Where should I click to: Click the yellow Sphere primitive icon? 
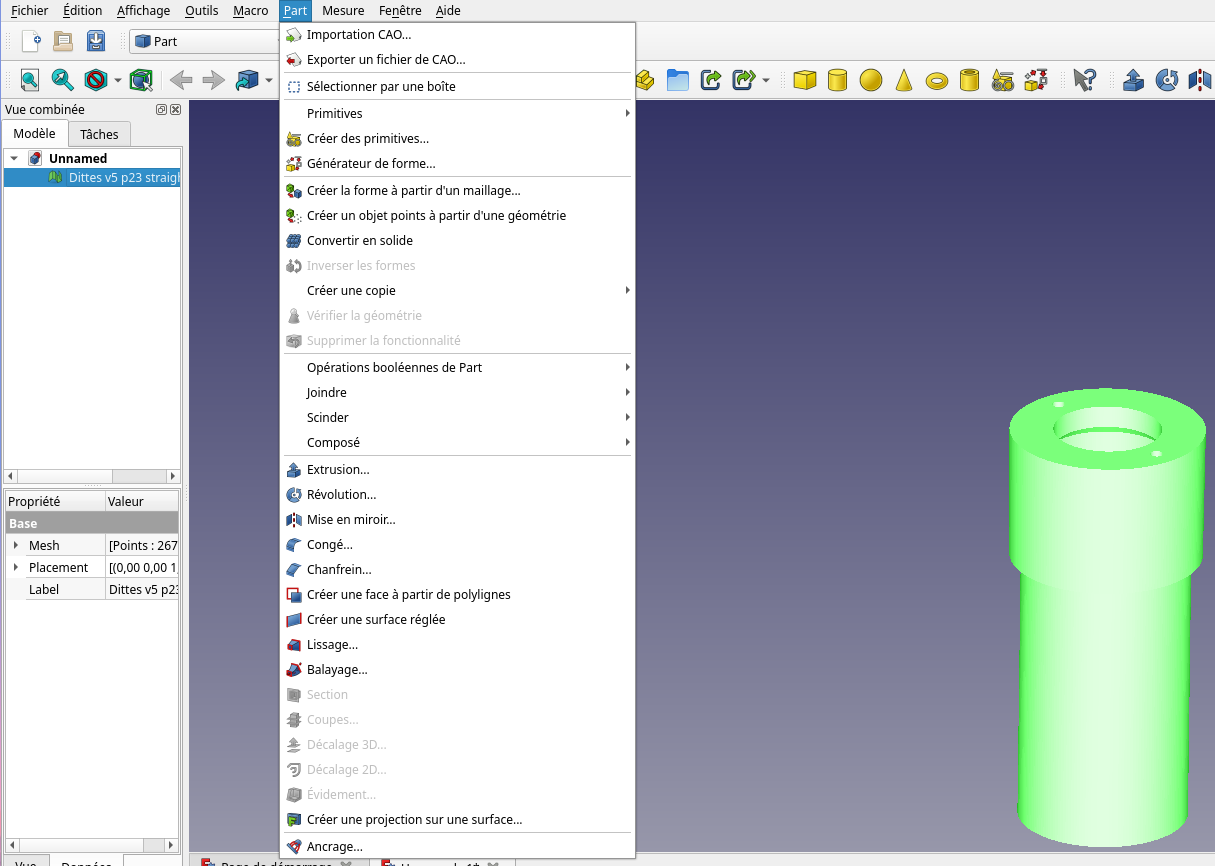871,80
